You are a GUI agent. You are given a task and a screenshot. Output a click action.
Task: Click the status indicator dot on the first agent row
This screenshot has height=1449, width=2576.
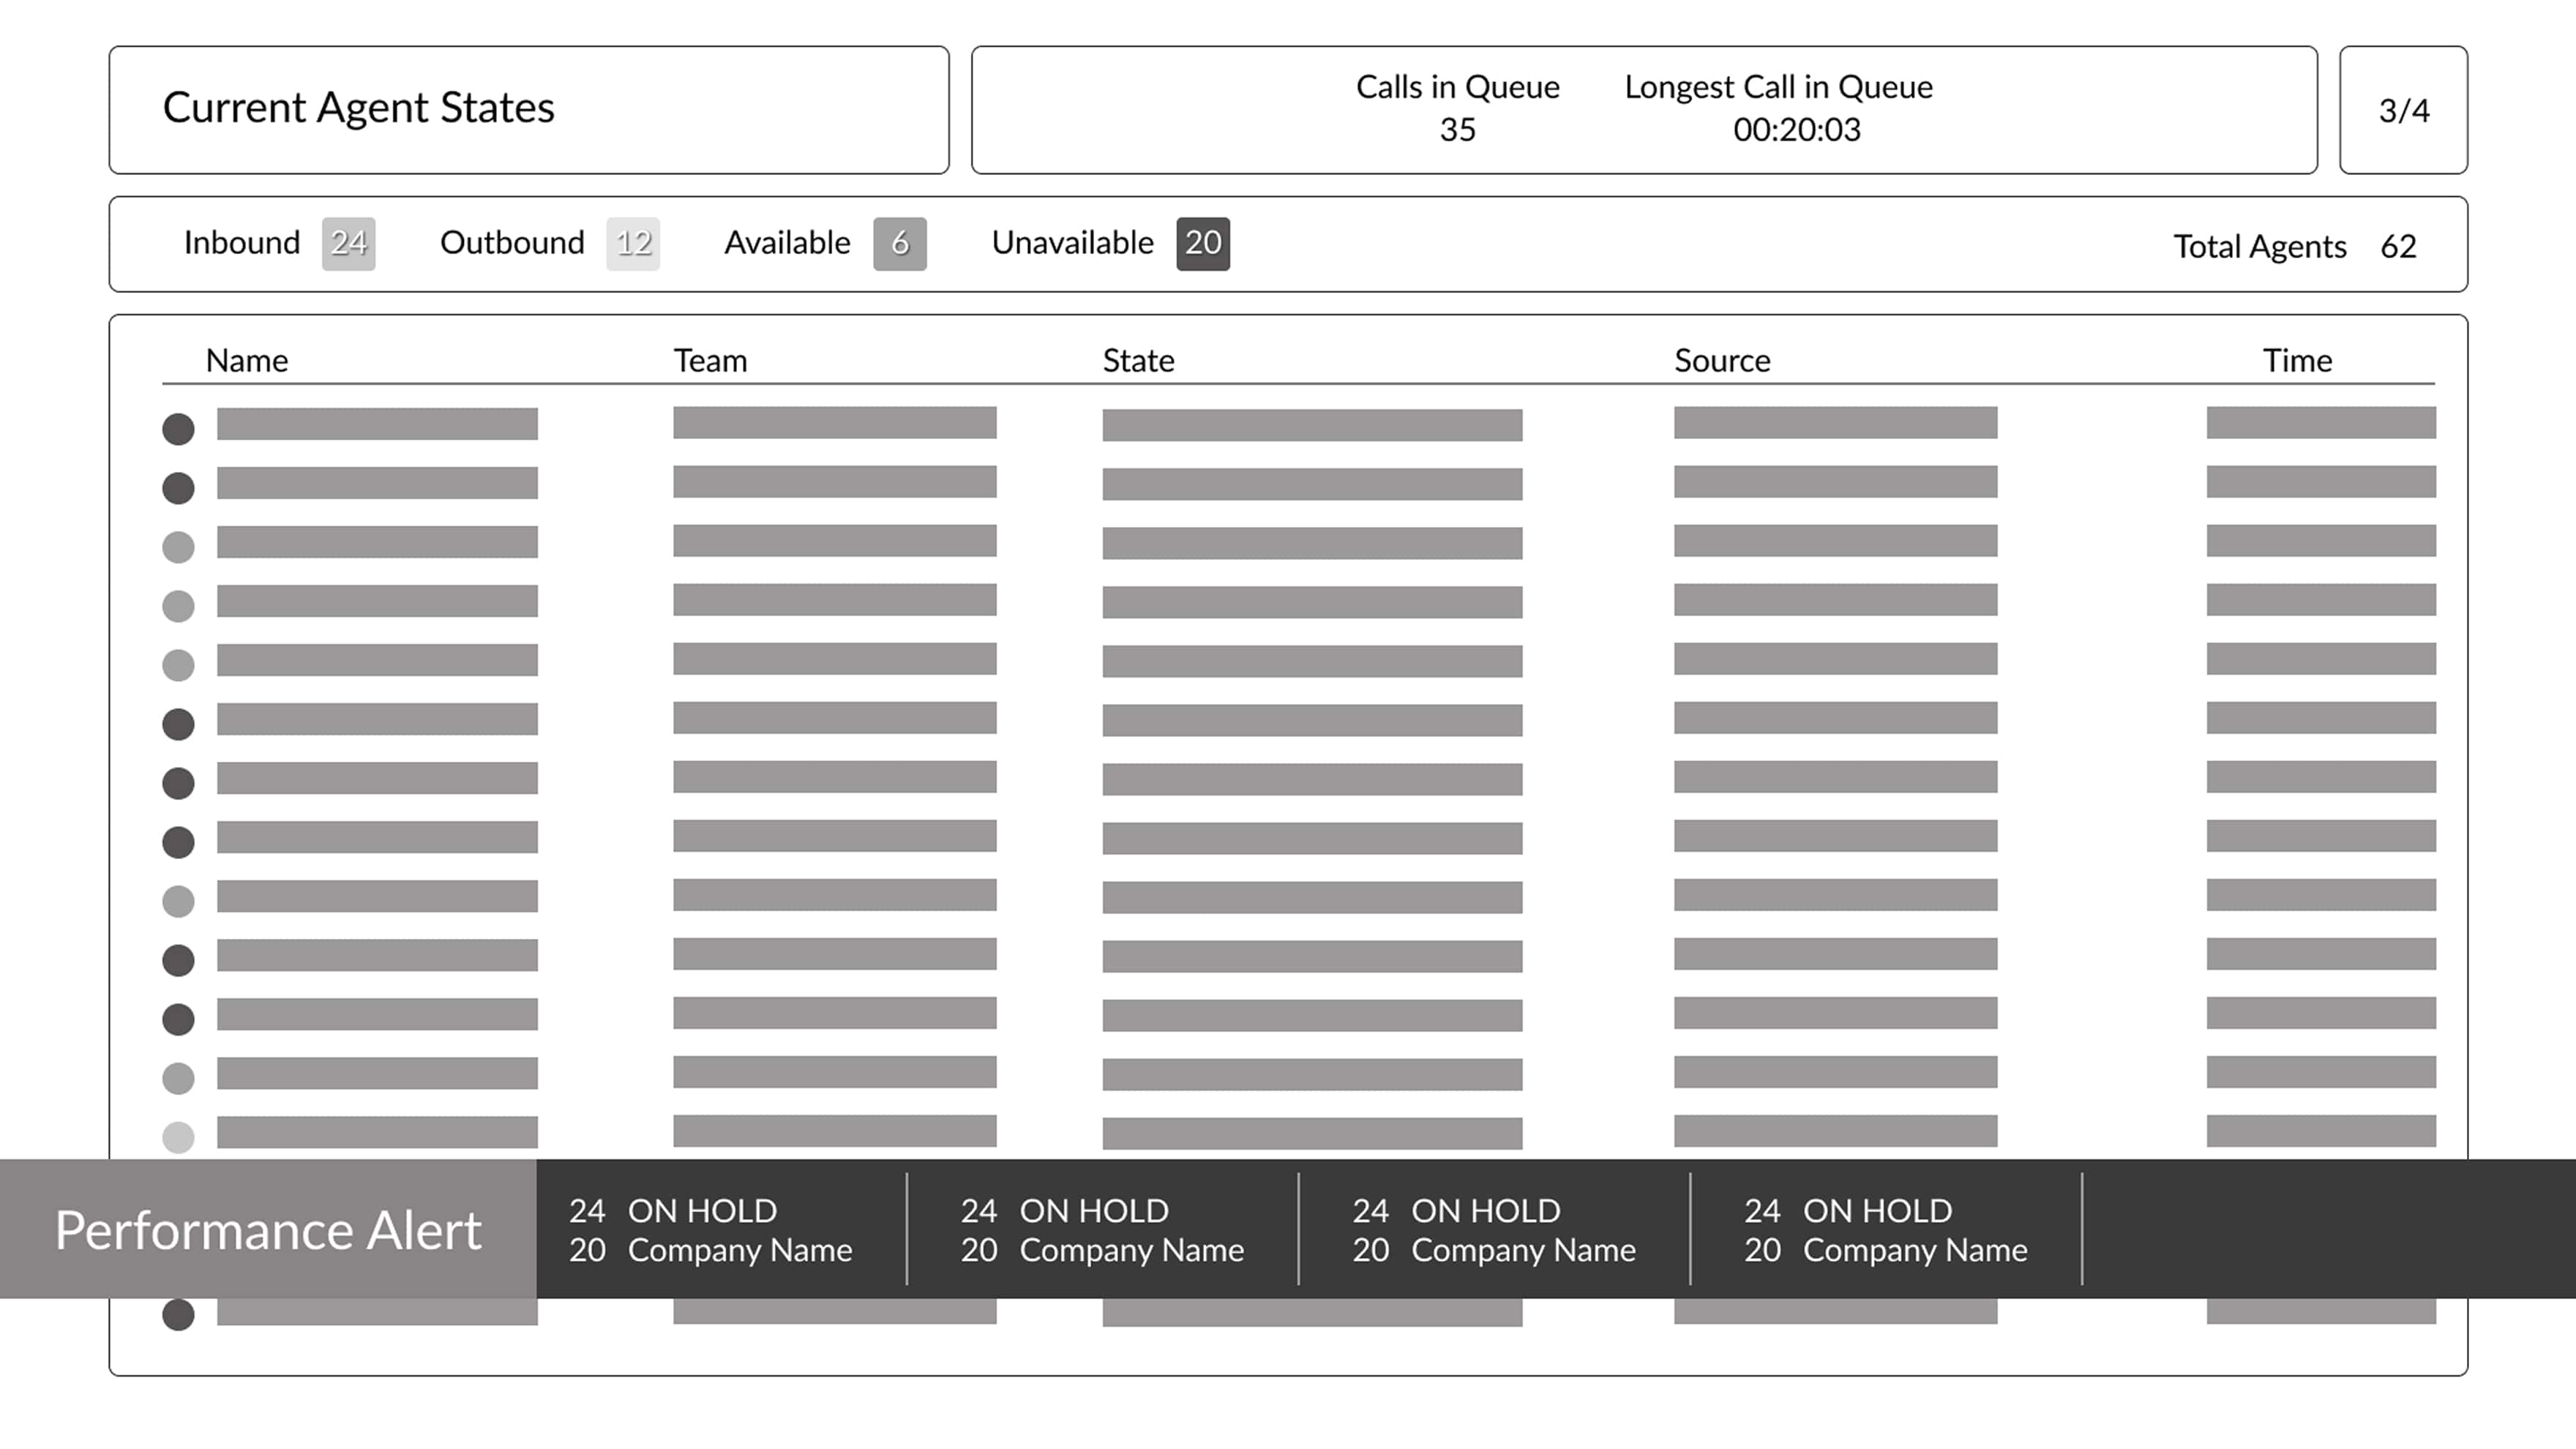click(178, 429)
